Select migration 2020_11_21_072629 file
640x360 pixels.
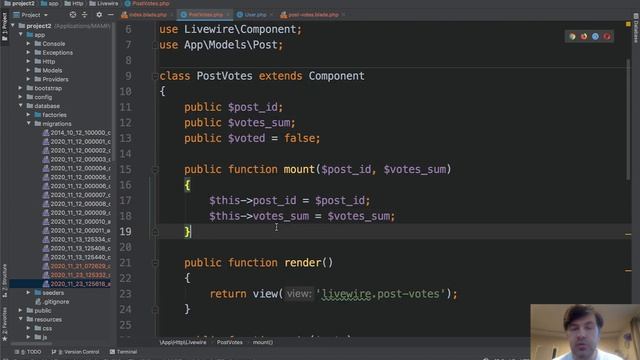[x=76, y=266]
